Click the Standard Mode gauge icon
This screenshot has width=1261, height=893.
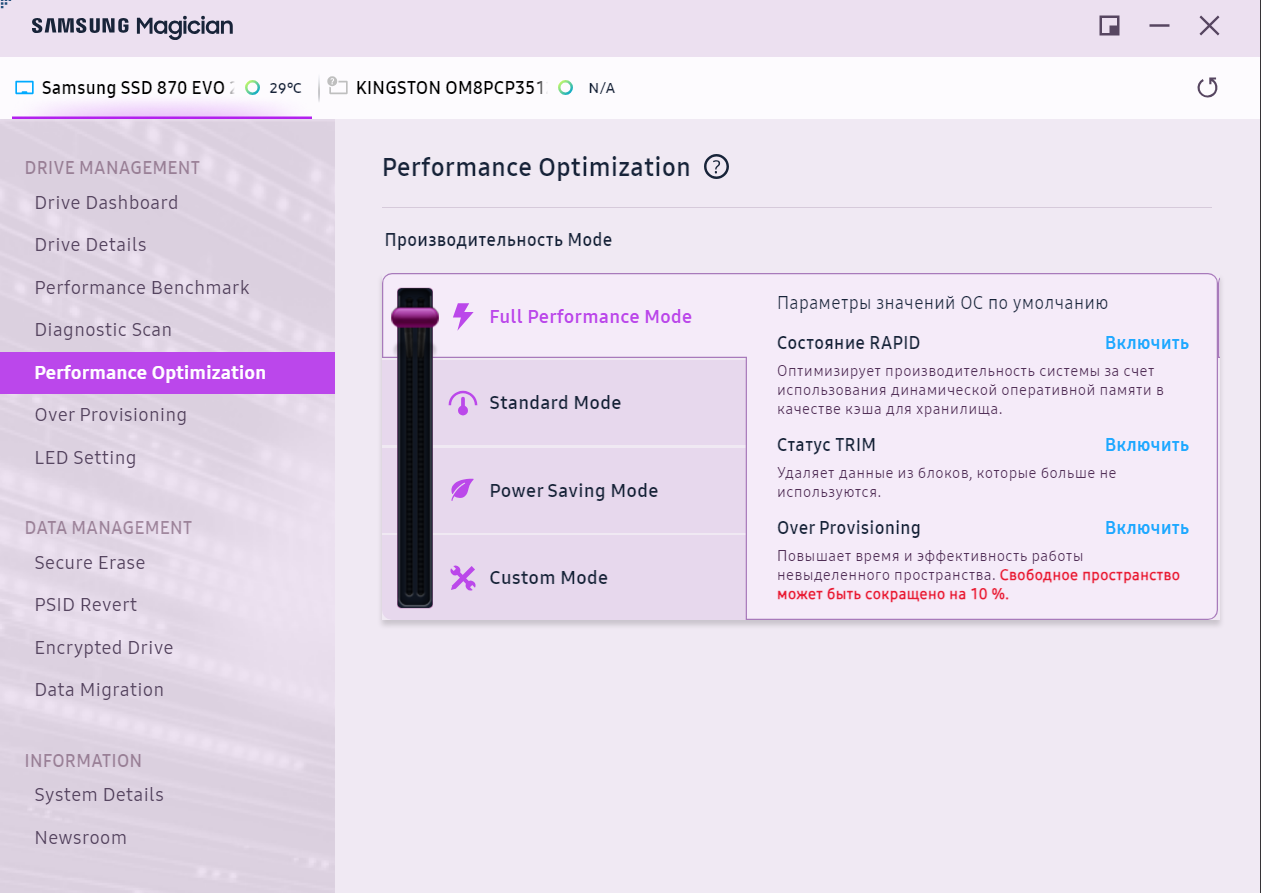click(462, 403)
